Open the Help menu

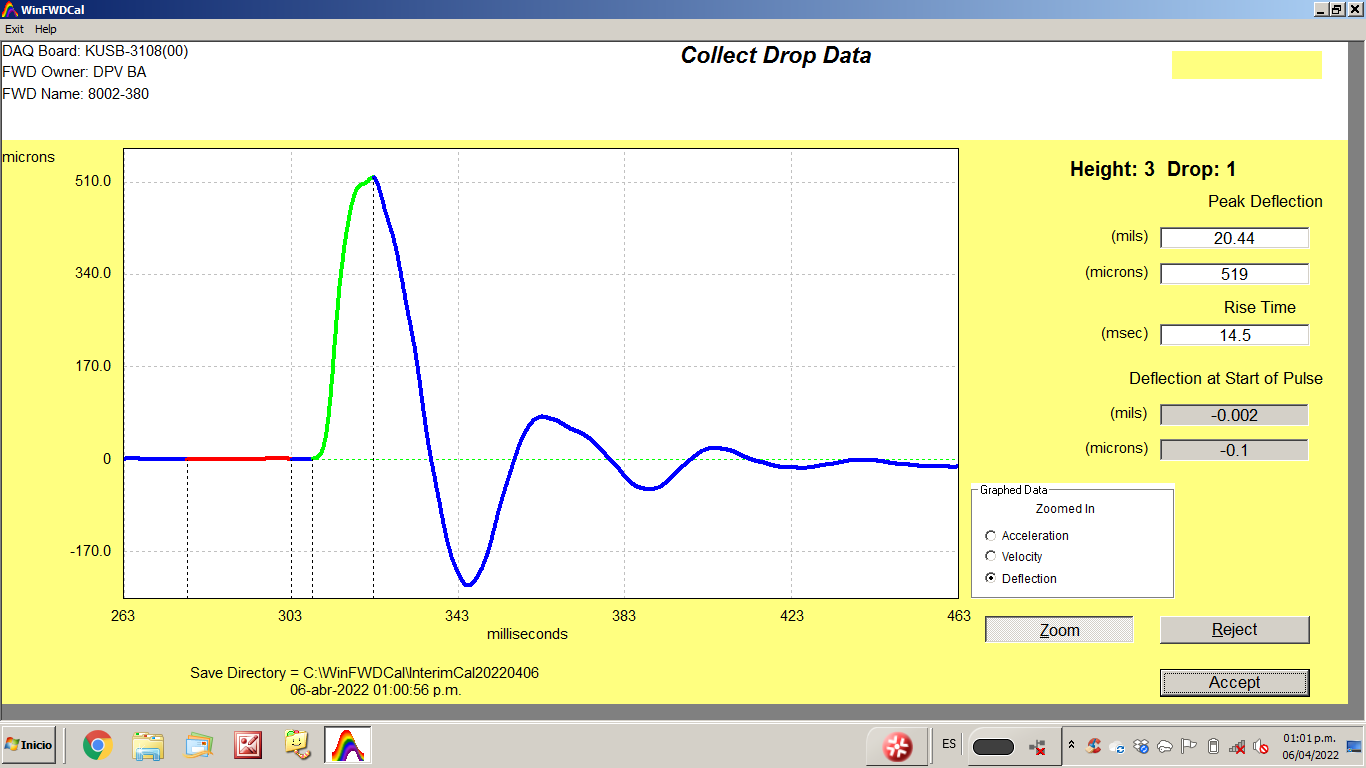click(x=46, y=29)
